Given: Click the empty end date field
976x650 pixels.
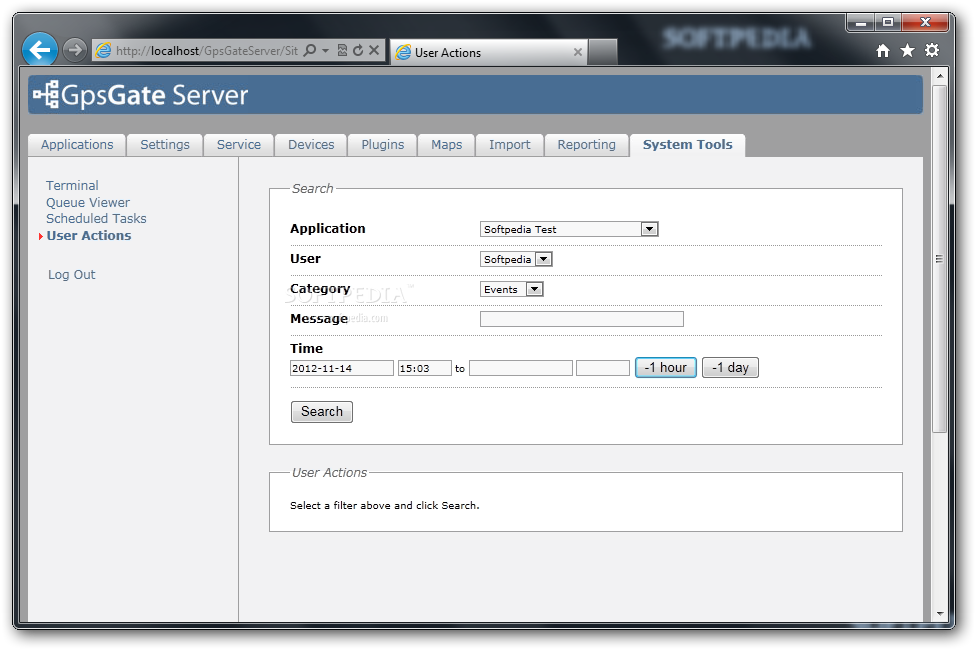Looking at the screenshot, I should [x=521, y=368].
